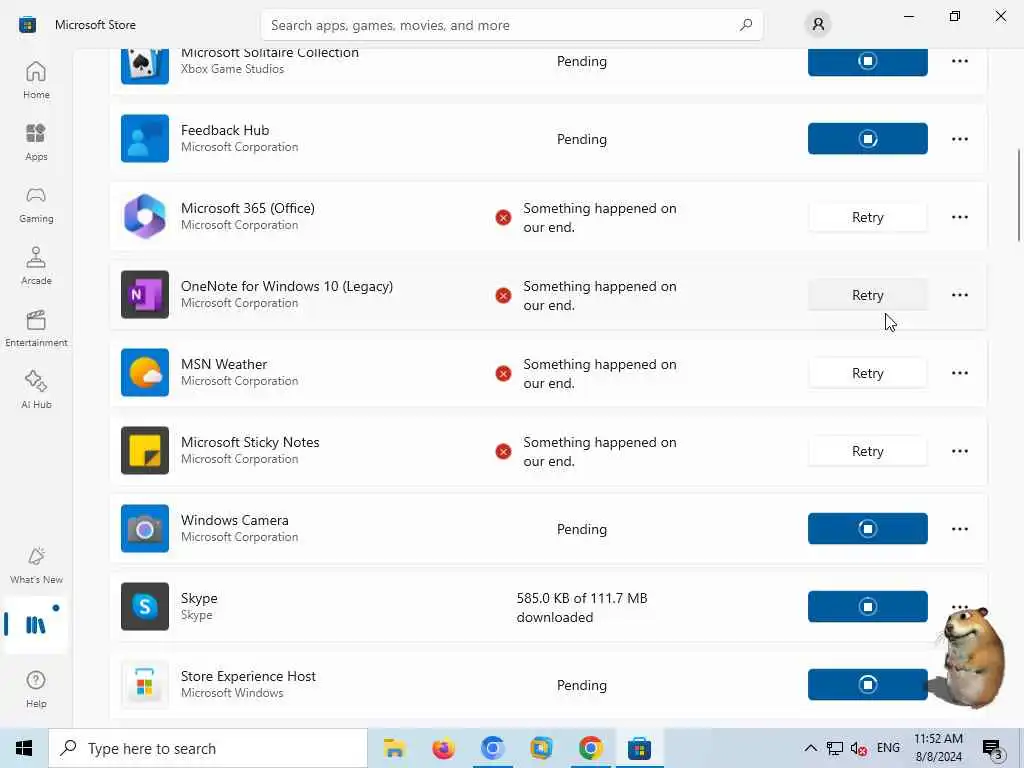Click the OneNote app icon
Viewport: 1024px width, 768px height.
tap(145, 295)
